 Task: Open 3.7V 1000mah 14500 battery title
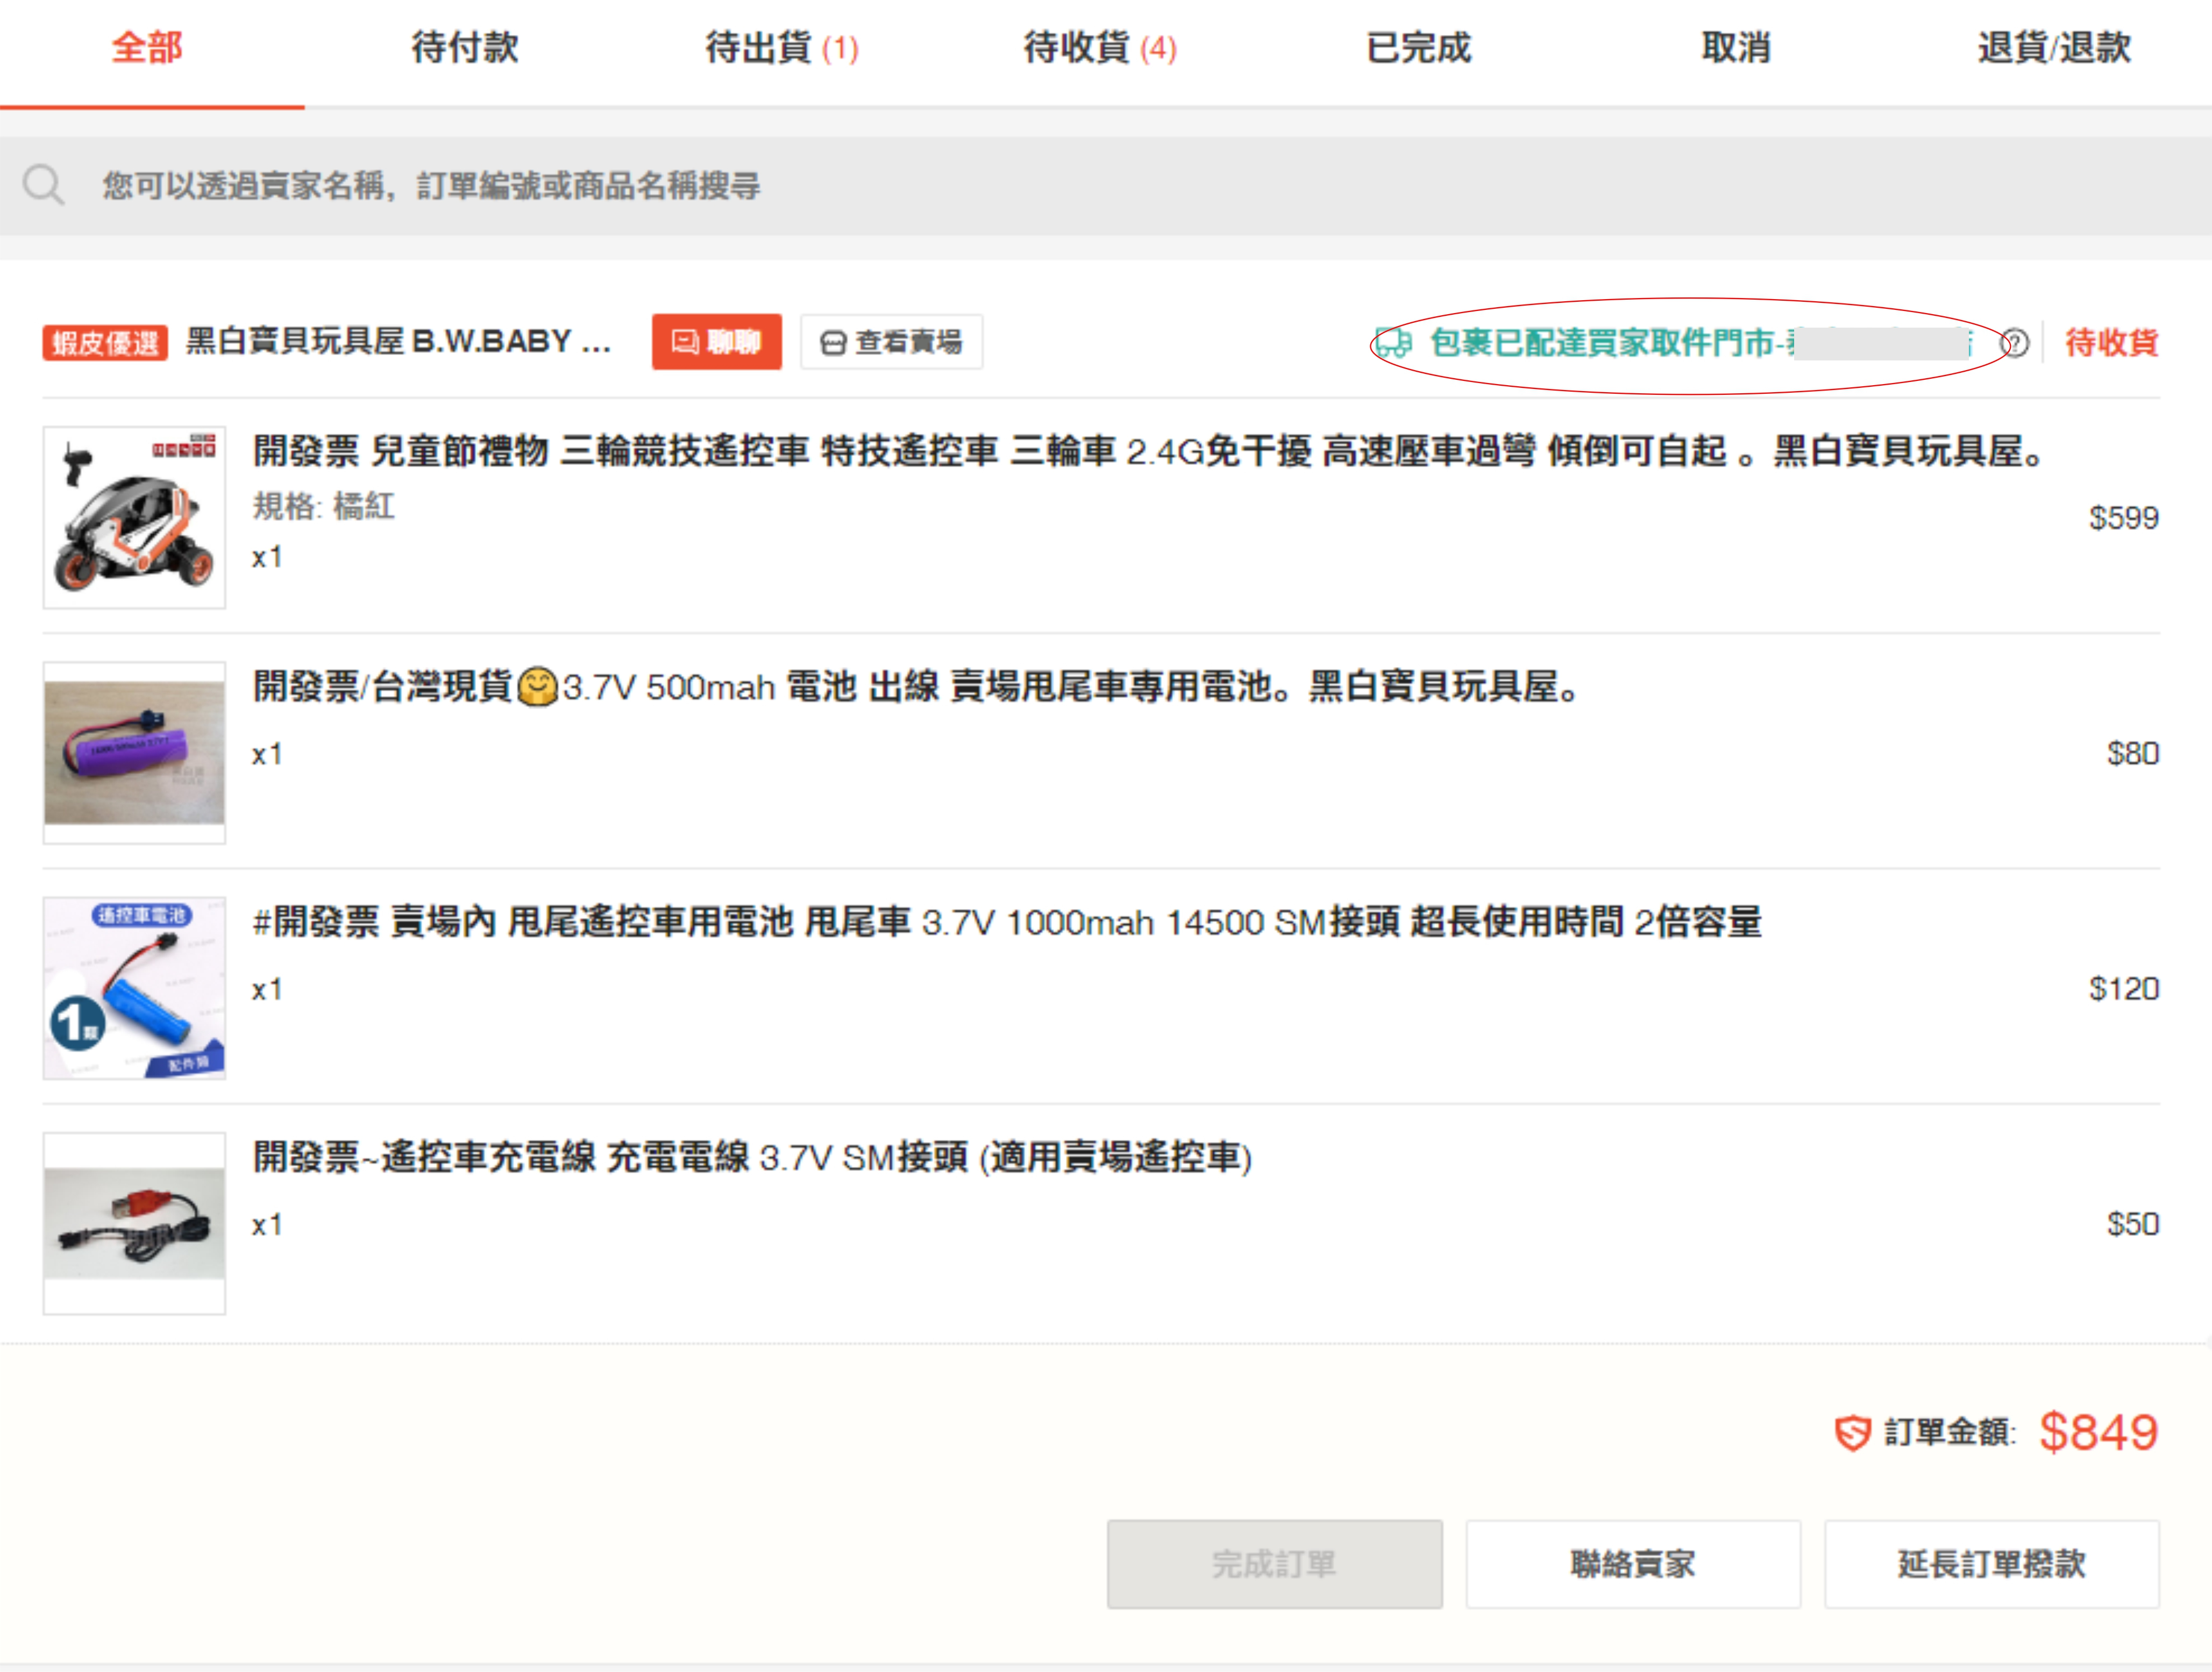point(1007,922)
